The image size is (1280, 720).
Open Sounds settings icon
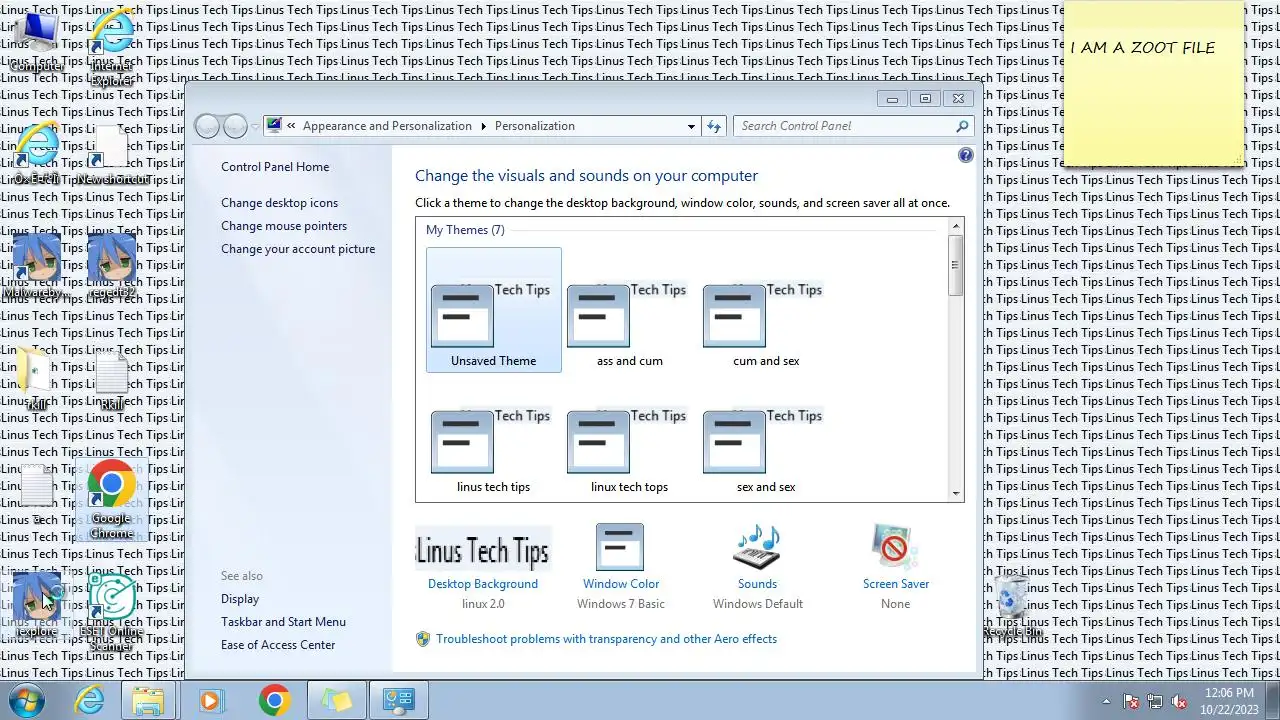click(x=757, y=546)
